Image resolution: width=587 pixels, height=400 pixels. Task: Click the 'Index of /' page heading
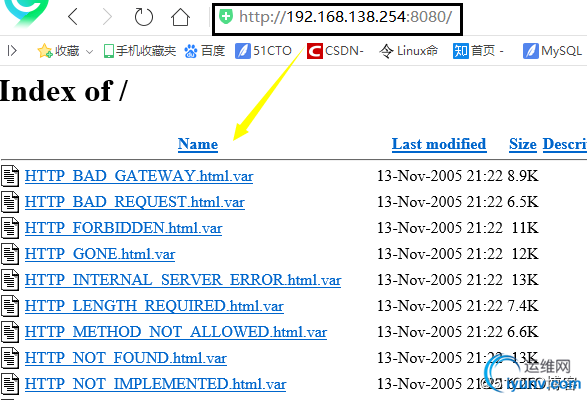(x=64, y=91)
